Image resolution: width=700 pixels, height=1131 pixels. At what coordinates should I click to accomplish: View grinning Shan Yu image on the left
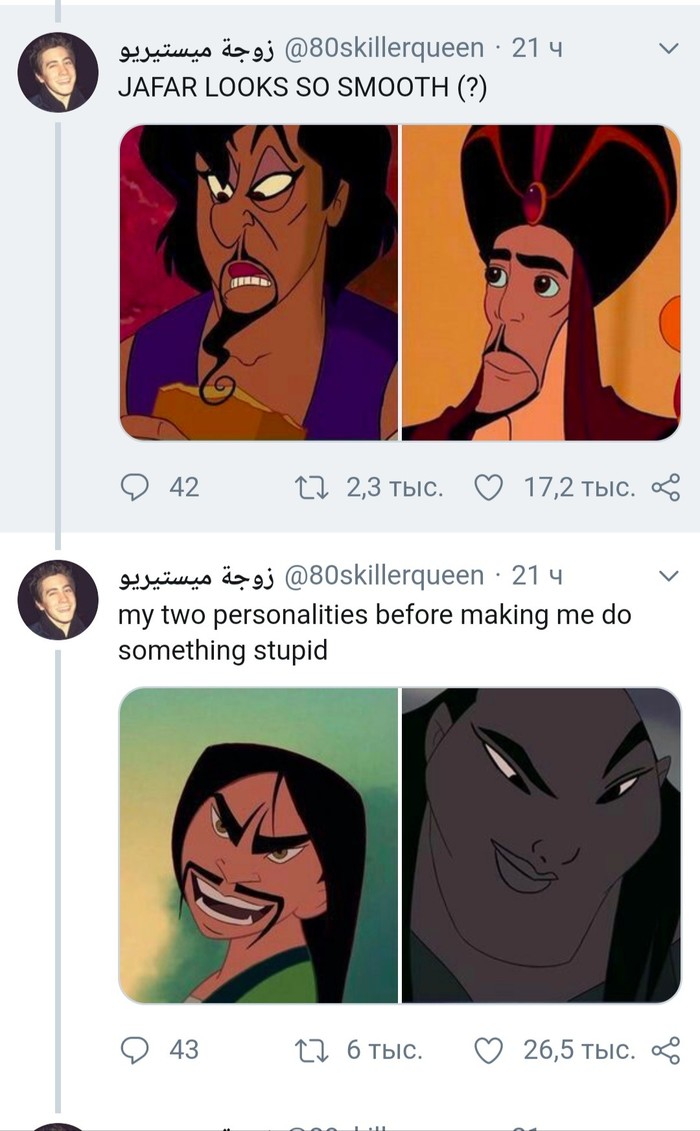[258, 845]
